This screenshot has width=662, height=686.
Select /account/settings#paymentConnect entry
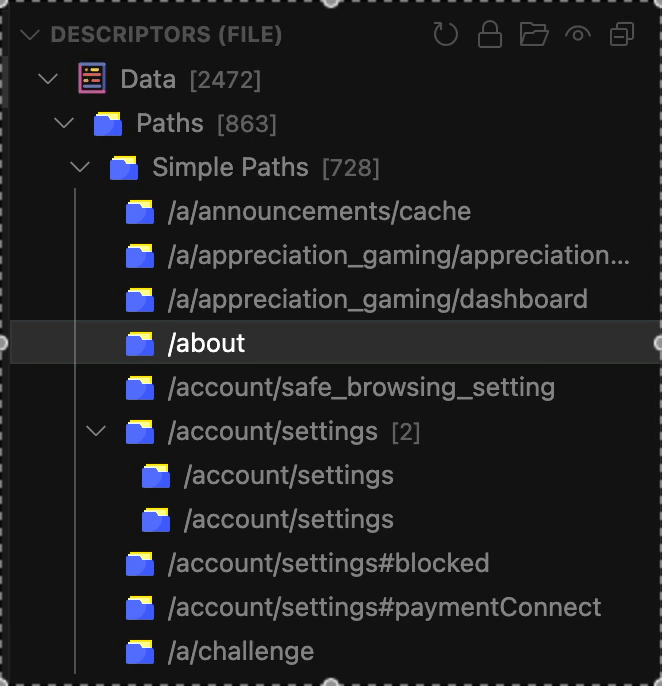(384, 608)
